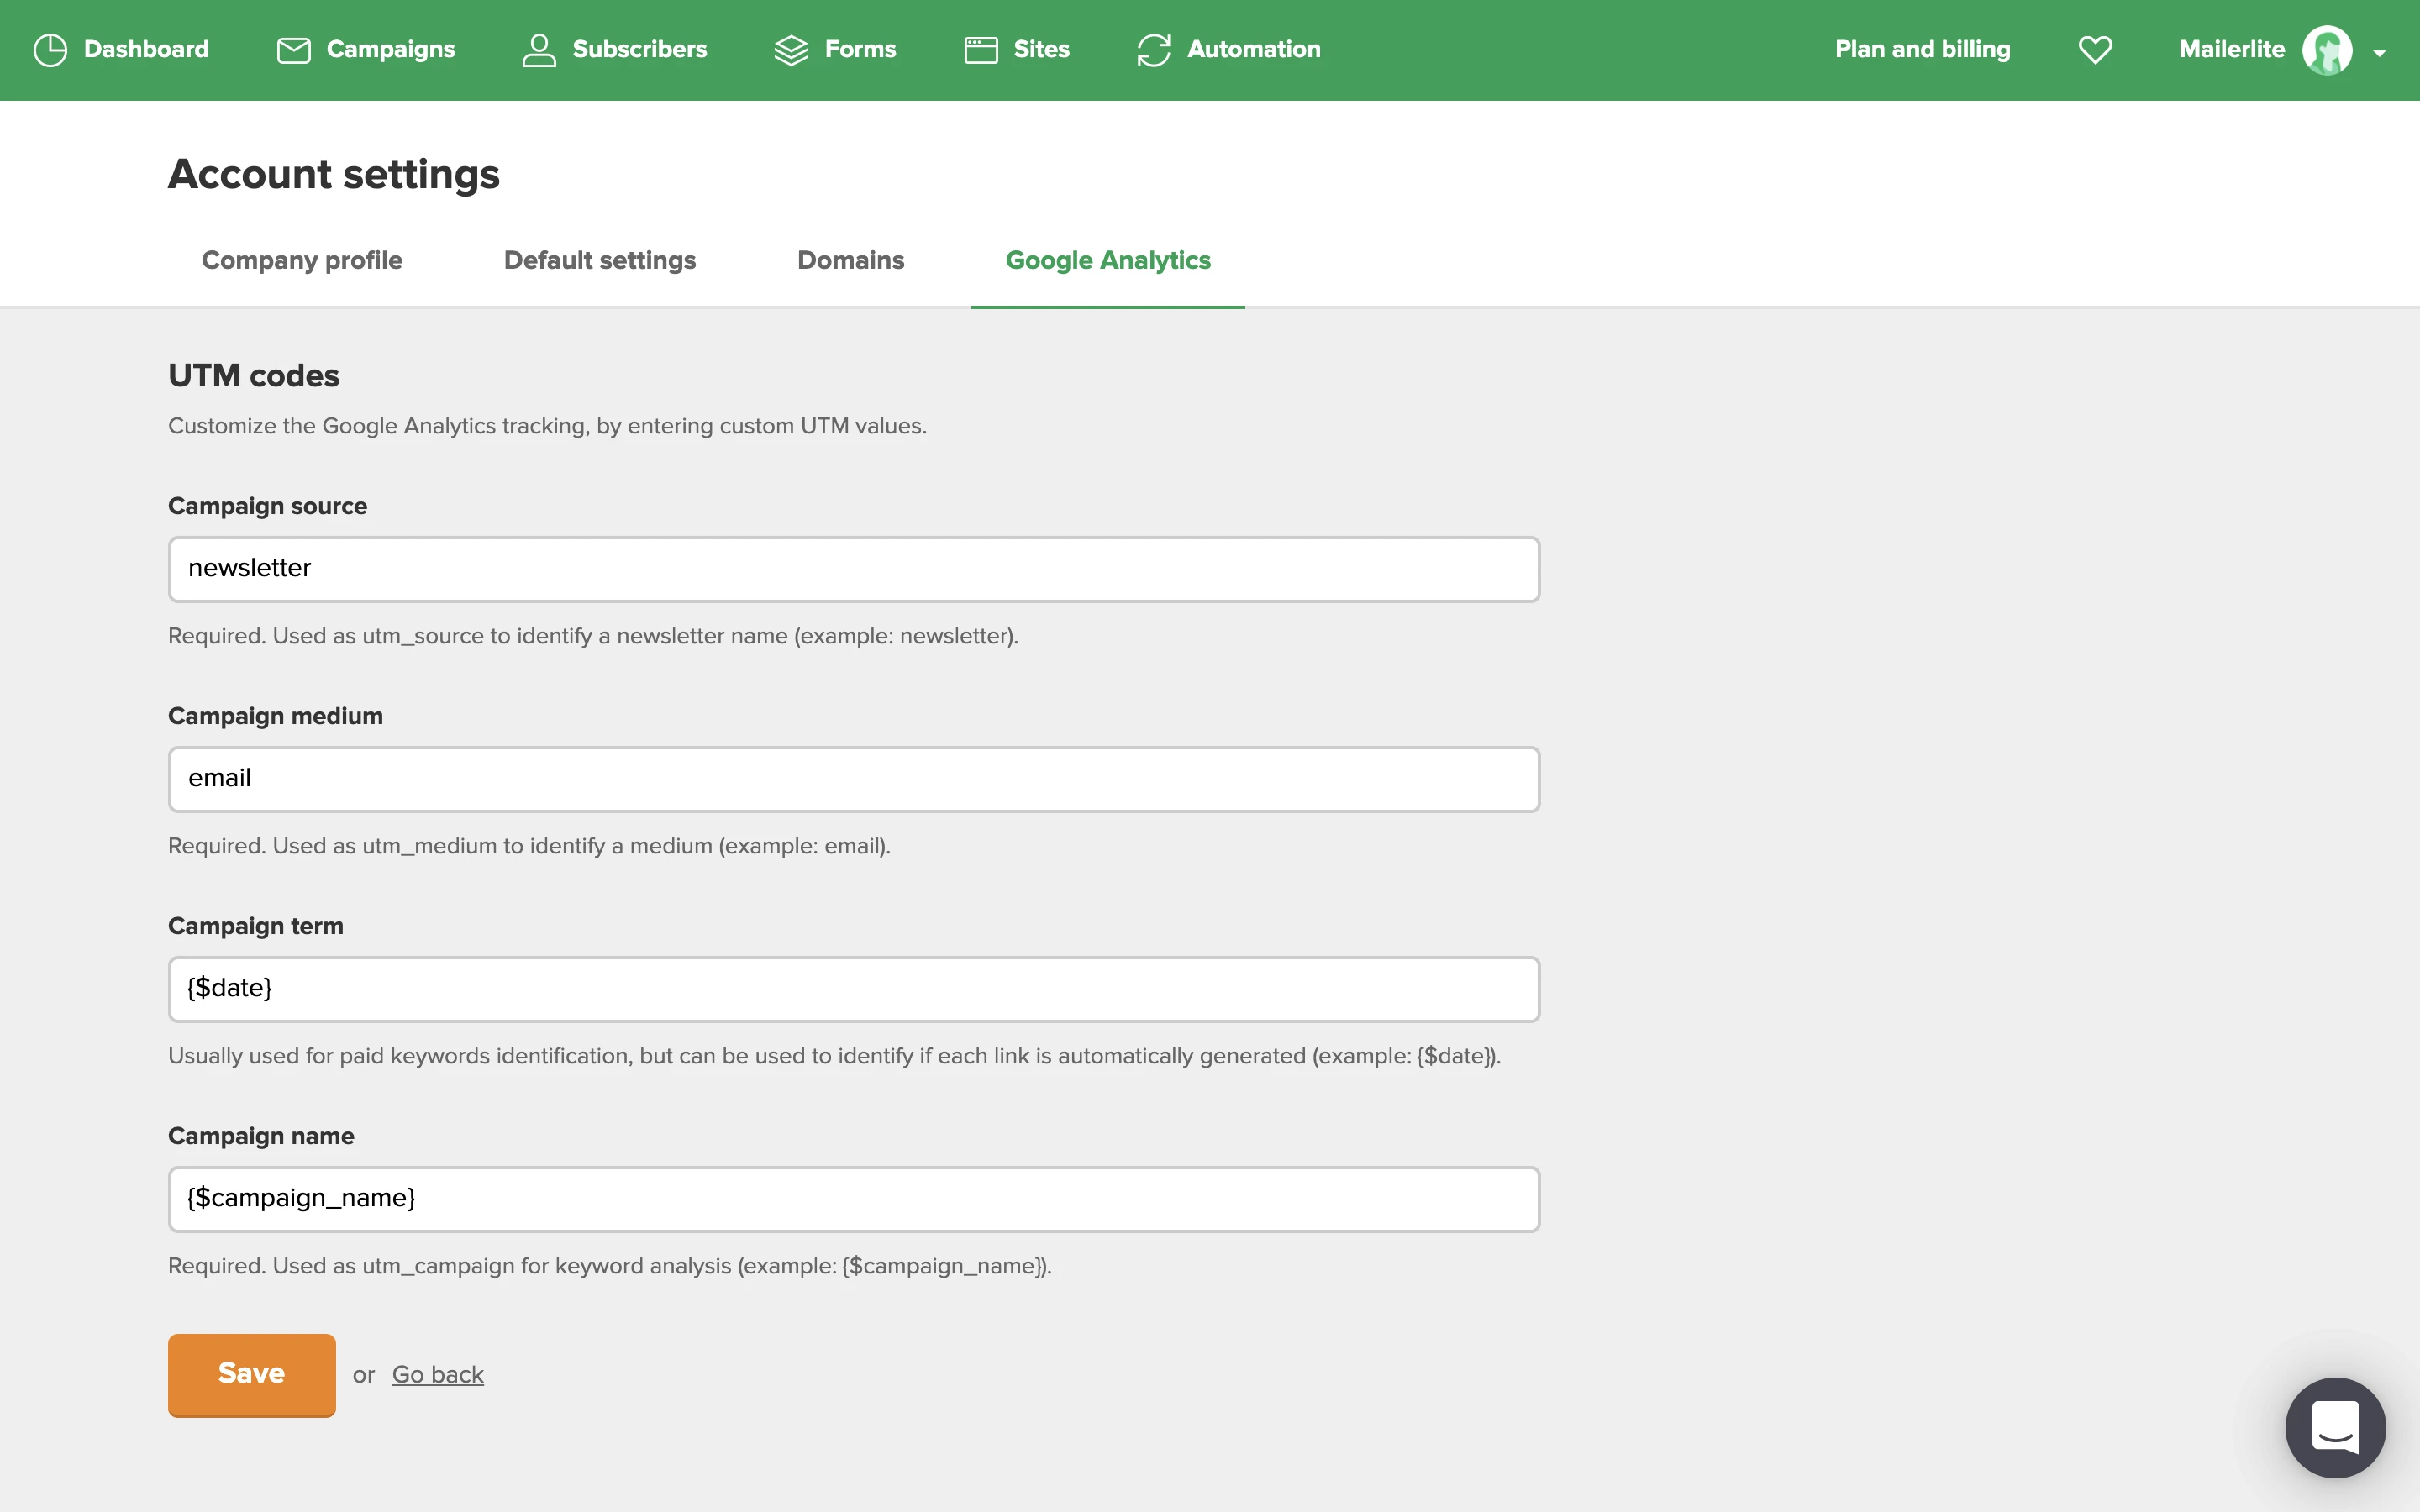The height and width of the screenshot is (1512, 2420).
Task: Click the Automation refresh arrows icon
Action: pos(1154,50)
